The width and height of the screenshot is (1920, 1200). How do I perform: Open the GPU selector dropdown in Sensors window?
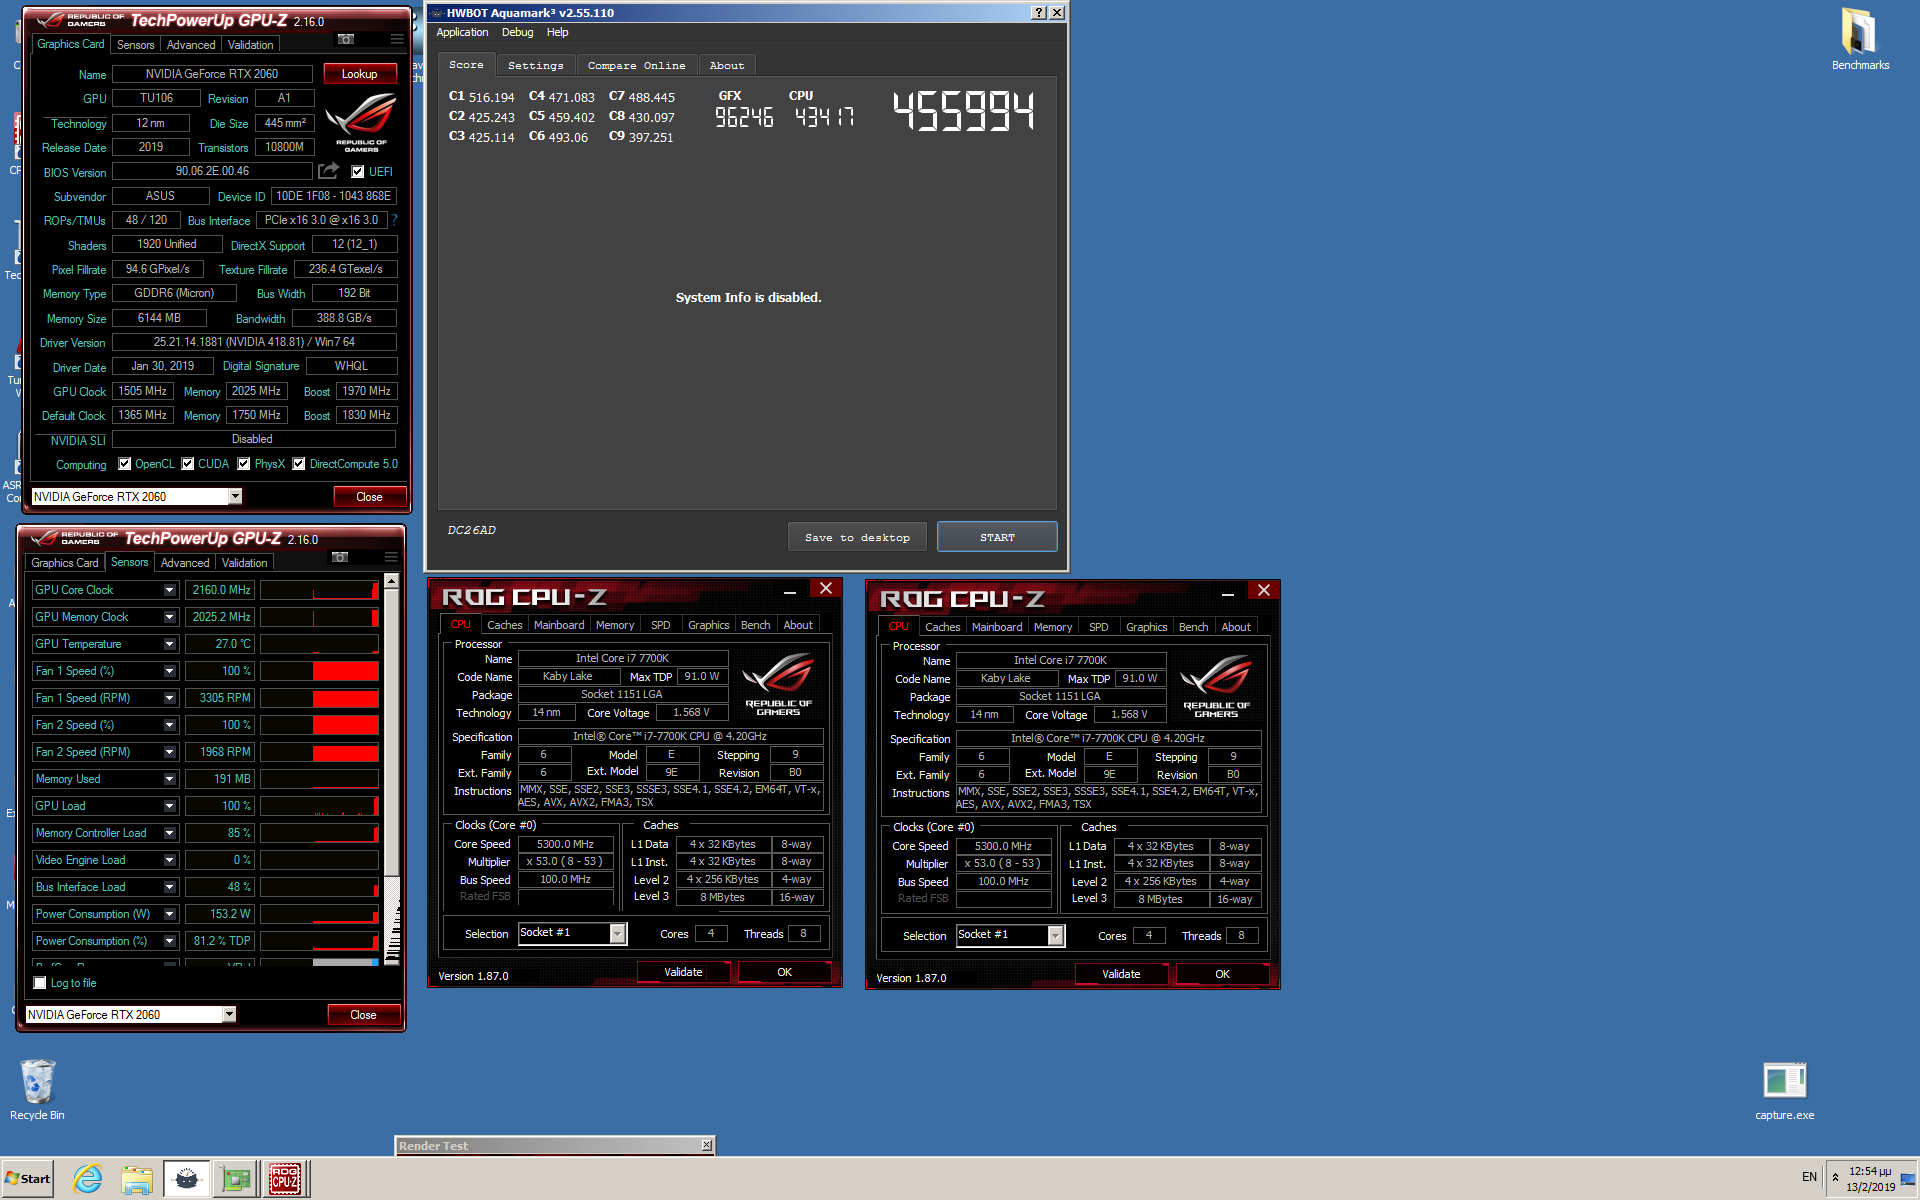coord(229,1014)
